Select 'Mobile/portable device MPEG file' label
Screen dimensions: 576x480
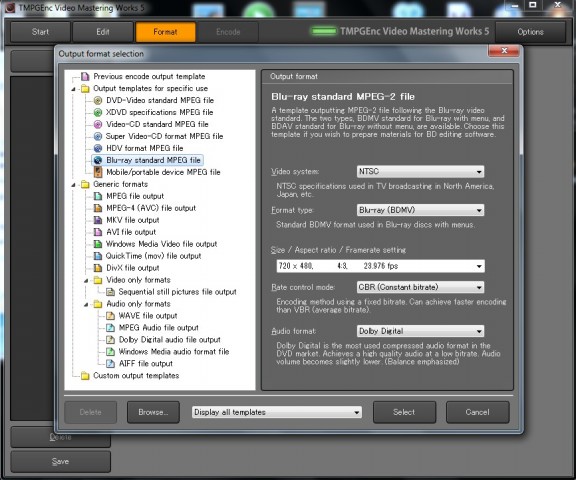tap(163, 172)
